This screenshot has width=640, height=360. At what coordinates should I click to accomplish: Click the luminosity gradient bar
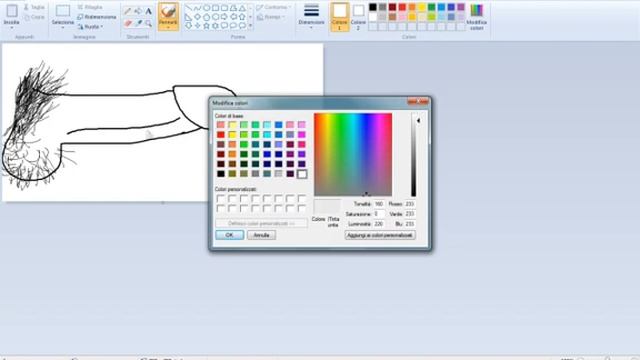[413, 154]
